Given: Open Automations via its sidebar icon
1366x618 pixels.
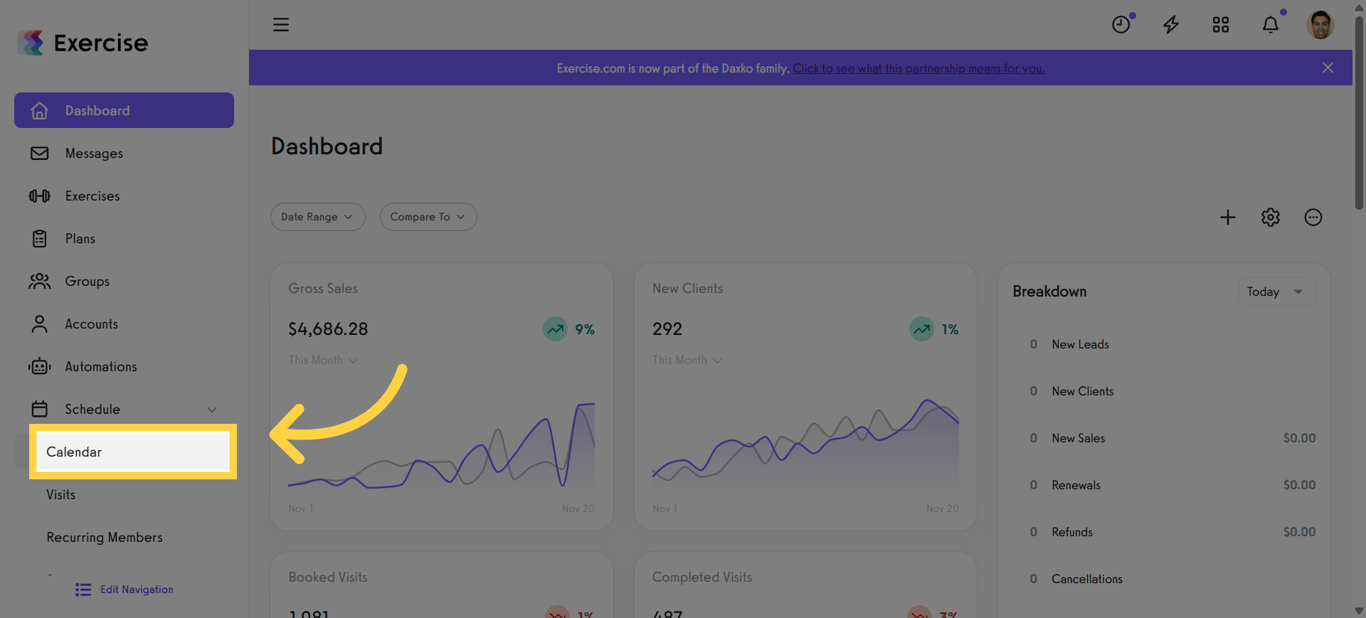Looking at the screenshot, I should pos(39,366).
